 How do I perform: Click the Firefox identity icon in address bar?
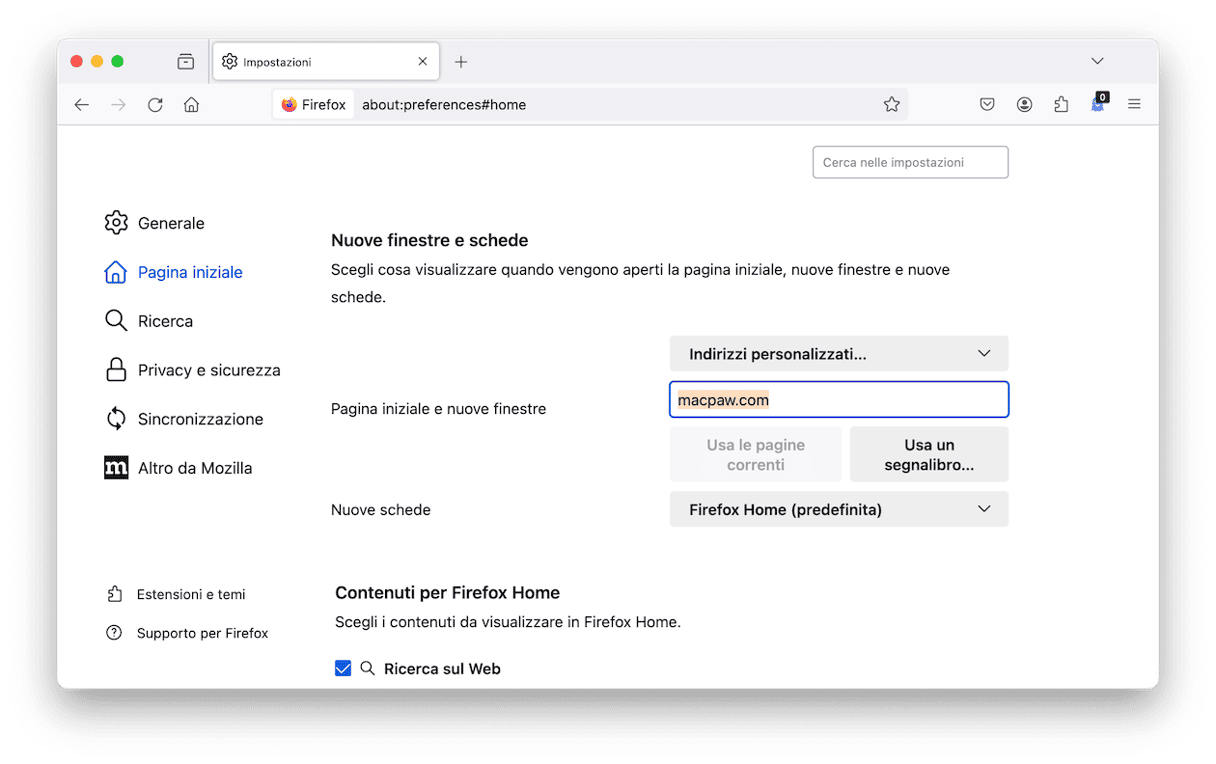coord(314,104)
